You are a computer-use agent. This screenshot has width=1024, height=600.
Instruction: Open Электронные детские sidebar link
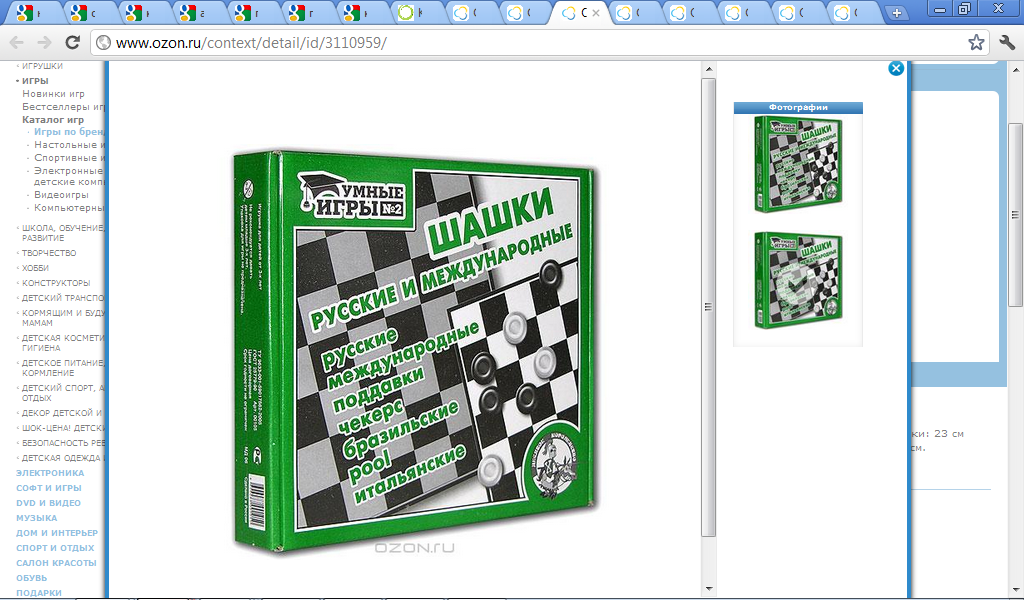coord(69,176)
